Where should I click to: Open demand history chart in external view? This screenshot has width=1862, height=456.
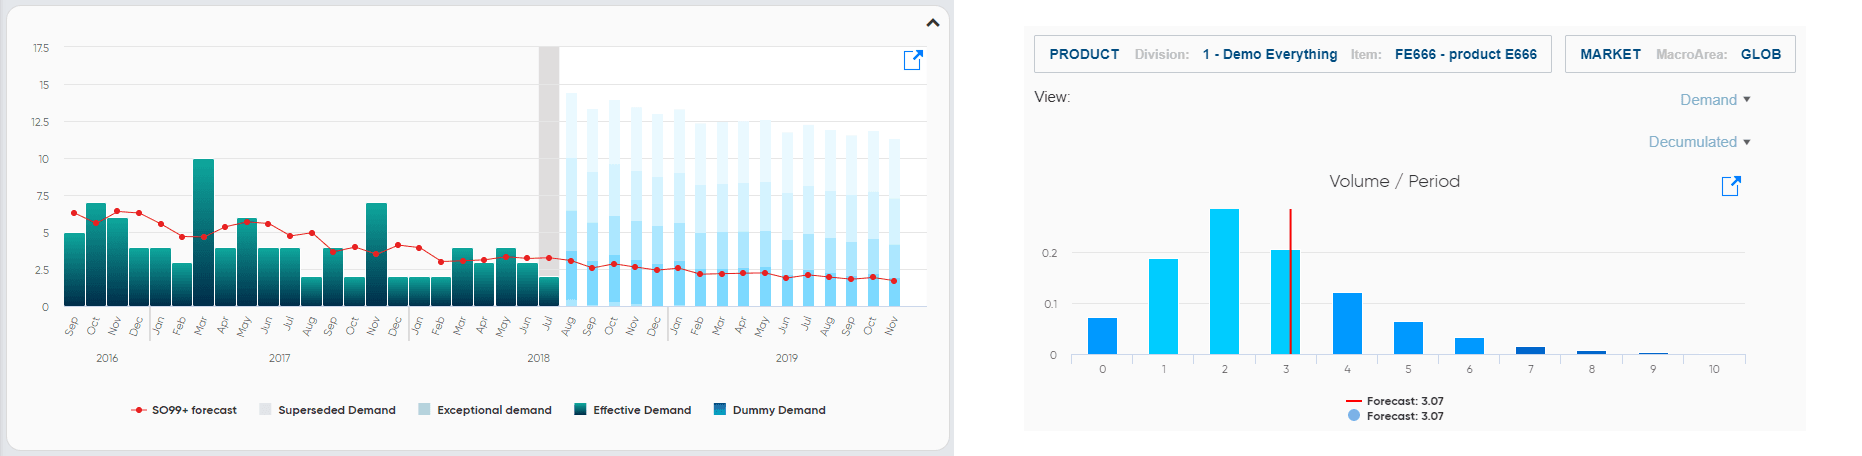tap(912, 60)
